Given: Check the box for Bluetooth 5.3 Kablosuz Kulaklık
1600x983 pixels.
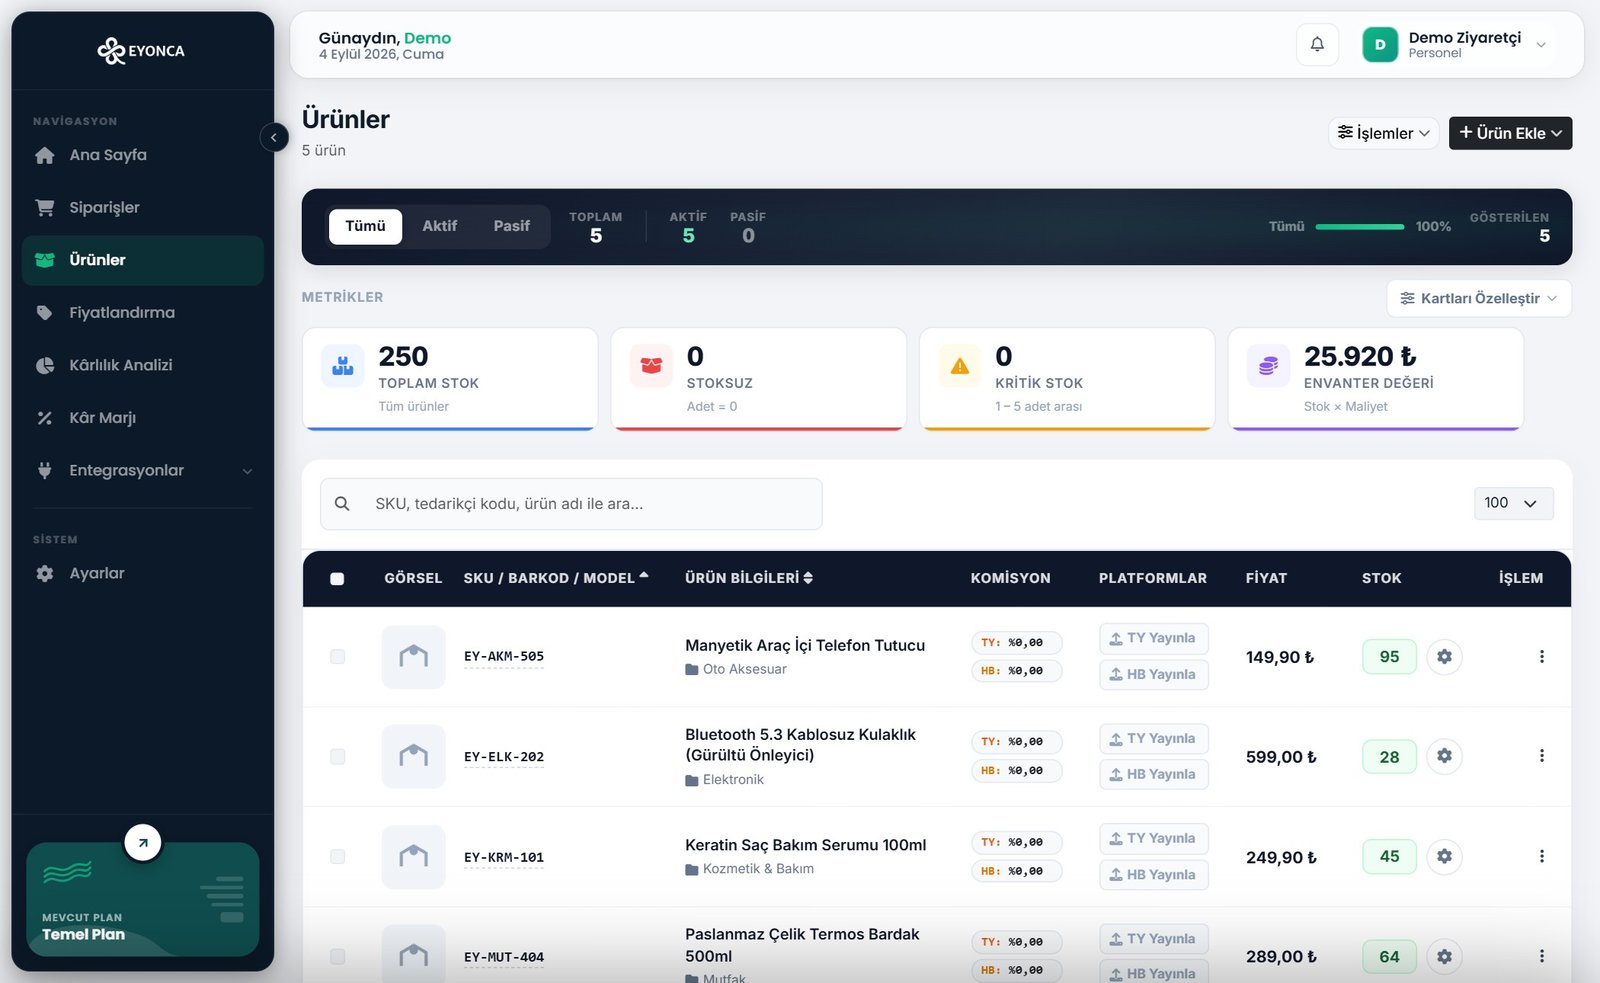Looking at the screenshot, I should (x=337, y=756).
